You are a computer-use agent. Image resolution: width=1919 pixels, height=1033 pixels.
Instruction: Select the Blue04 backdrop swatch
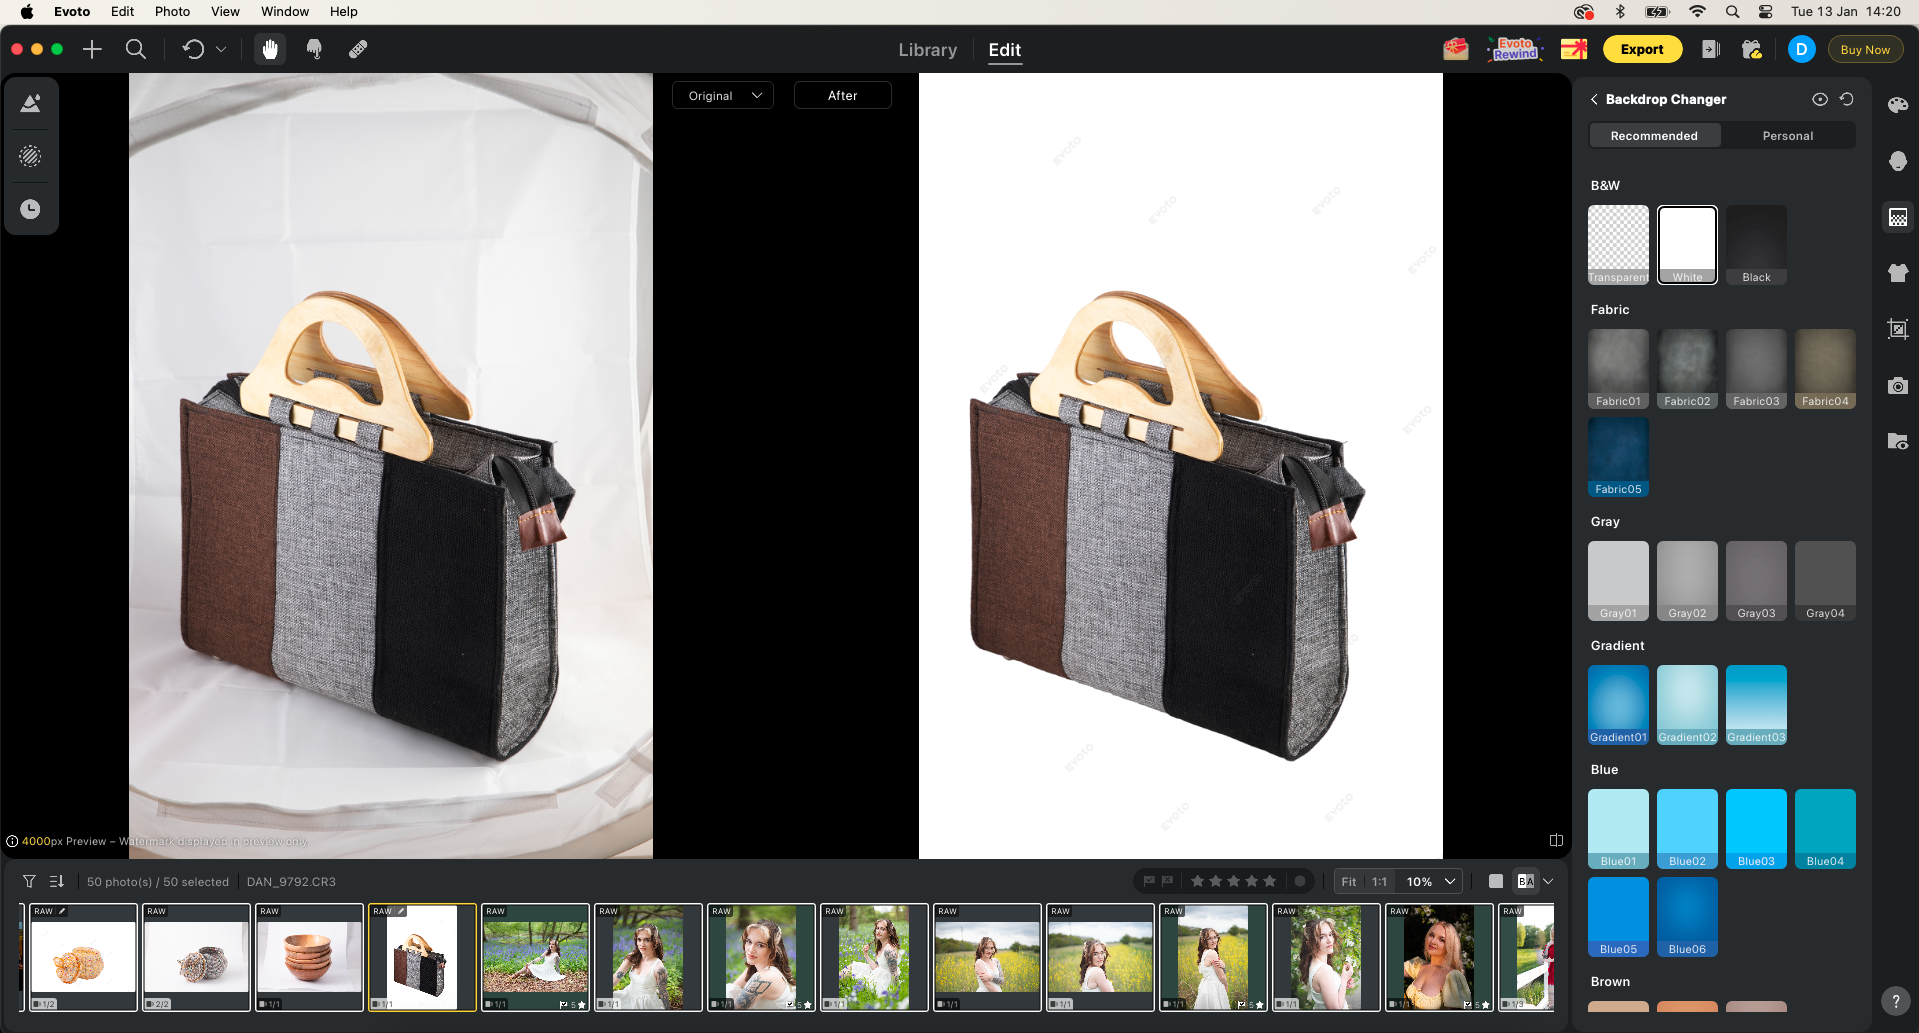coord(1824,828)
